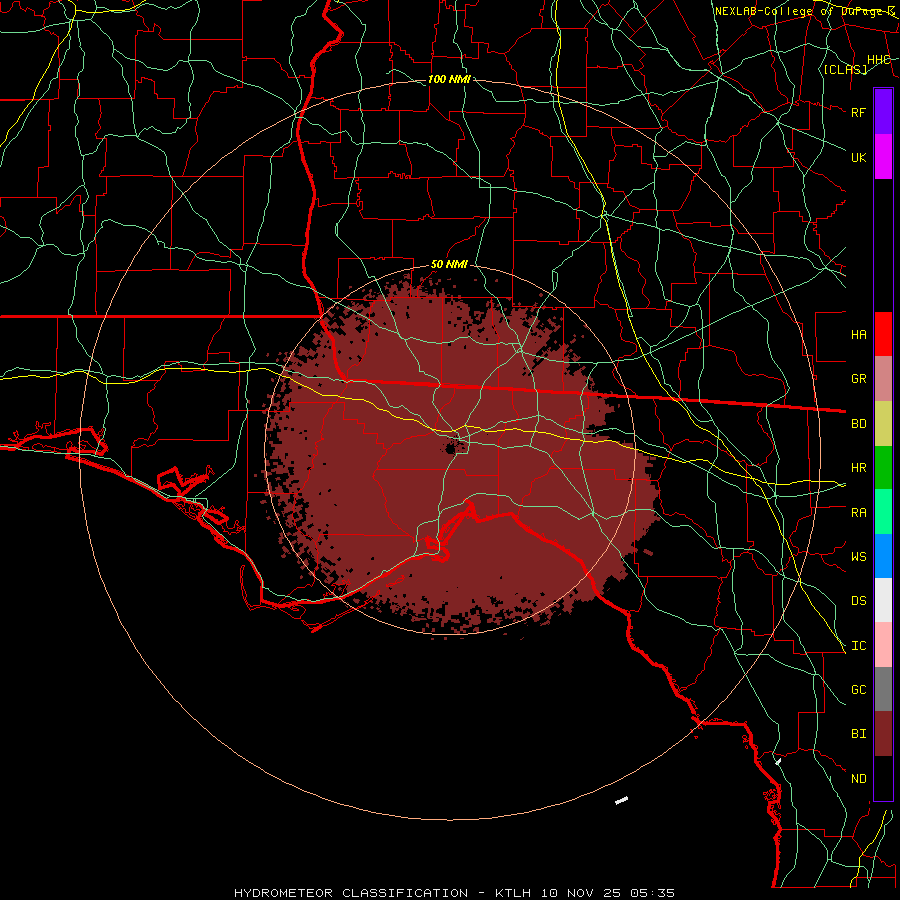The image size is (900, 900).
Task: Click the HR legend label
Action: [858, 468]
